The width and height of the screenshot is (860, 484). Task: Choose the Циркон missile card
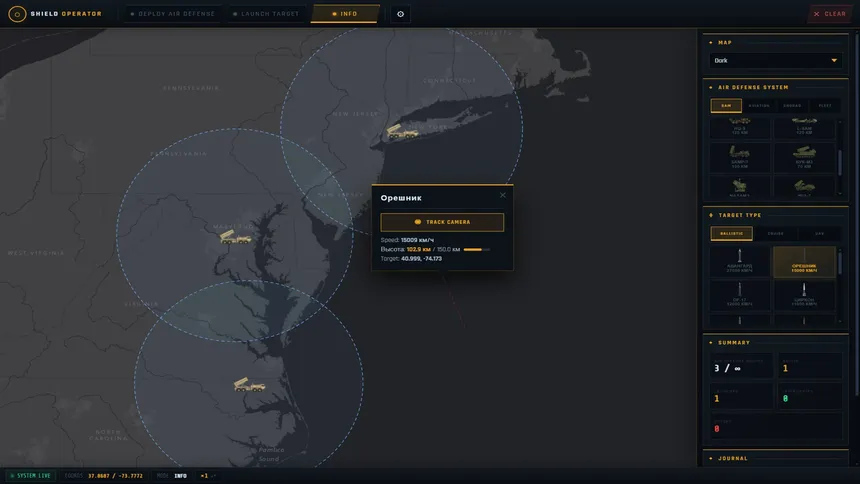click(804, 295)
